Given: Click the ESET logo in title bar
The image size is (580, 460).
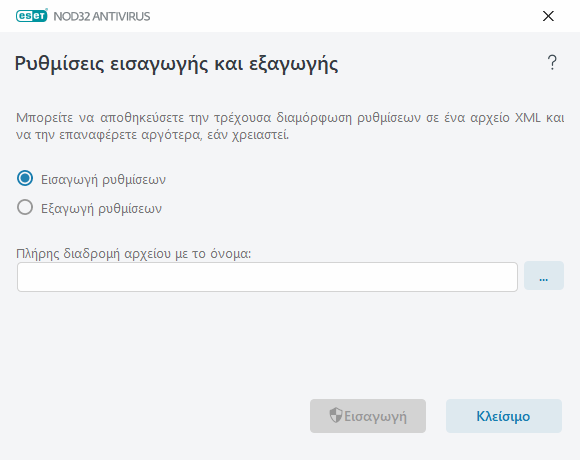Looking at the screenshot, I should point(32,16).
